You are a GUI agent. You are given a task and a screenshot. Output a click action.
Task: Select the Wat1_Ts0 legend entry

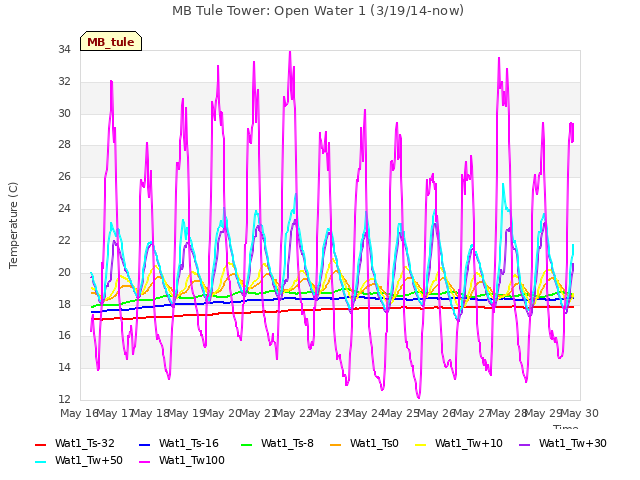tap(364, 443)
